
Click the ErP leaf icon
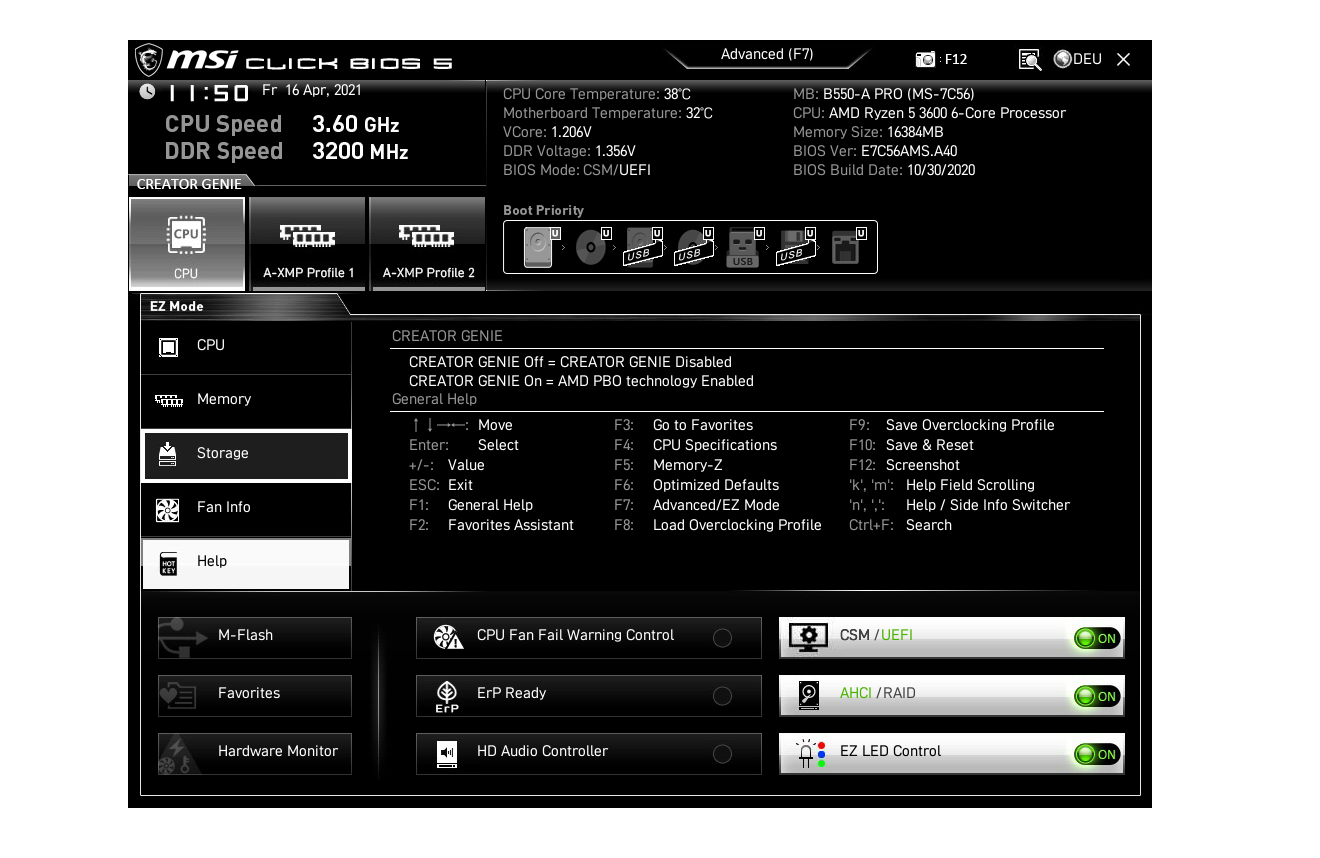447,696
